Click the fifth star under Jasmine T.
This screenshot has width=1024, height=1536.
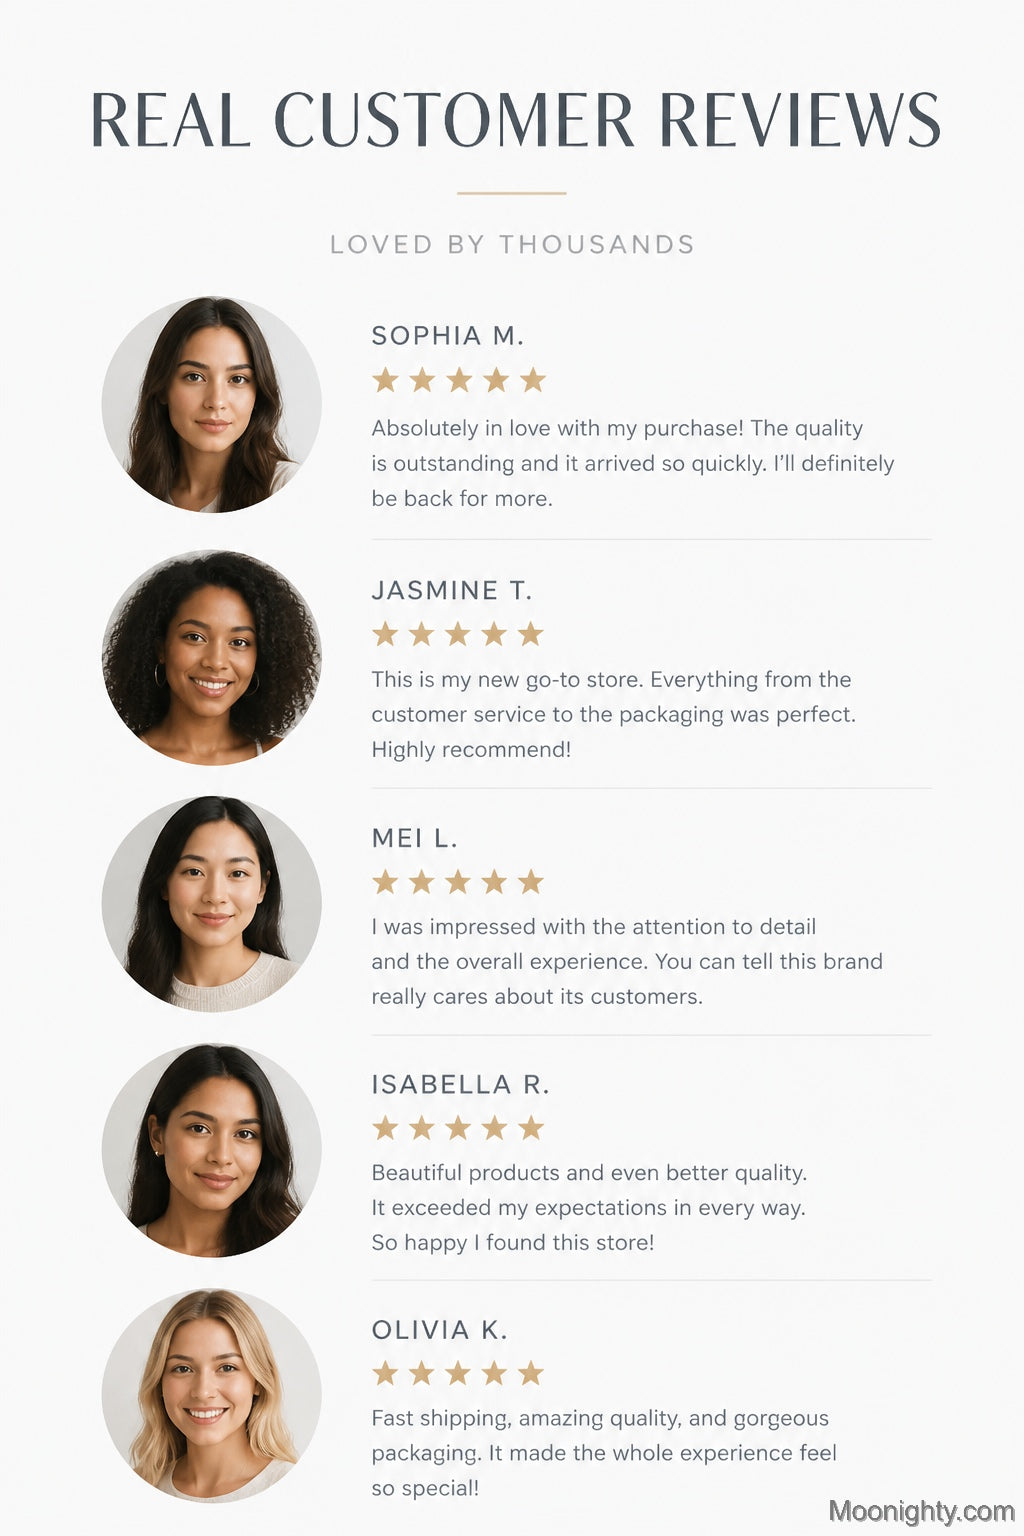point(531,634)
